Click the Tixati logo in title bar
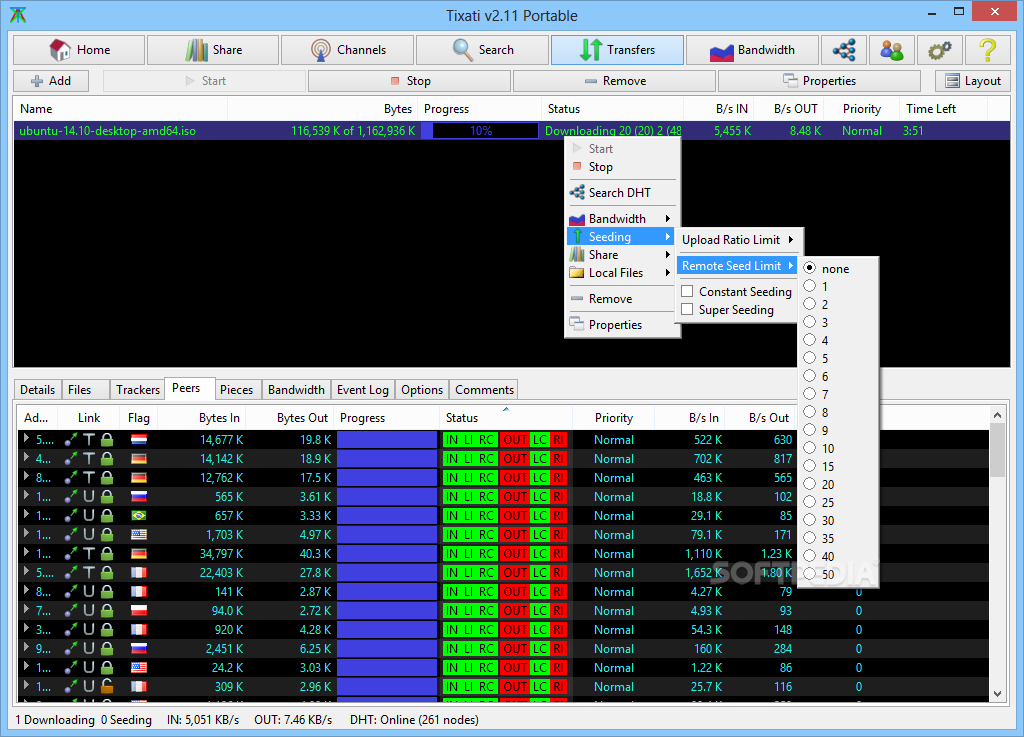Image resolution: width=1024 pixels, height=737 pixels. [18, 15]
